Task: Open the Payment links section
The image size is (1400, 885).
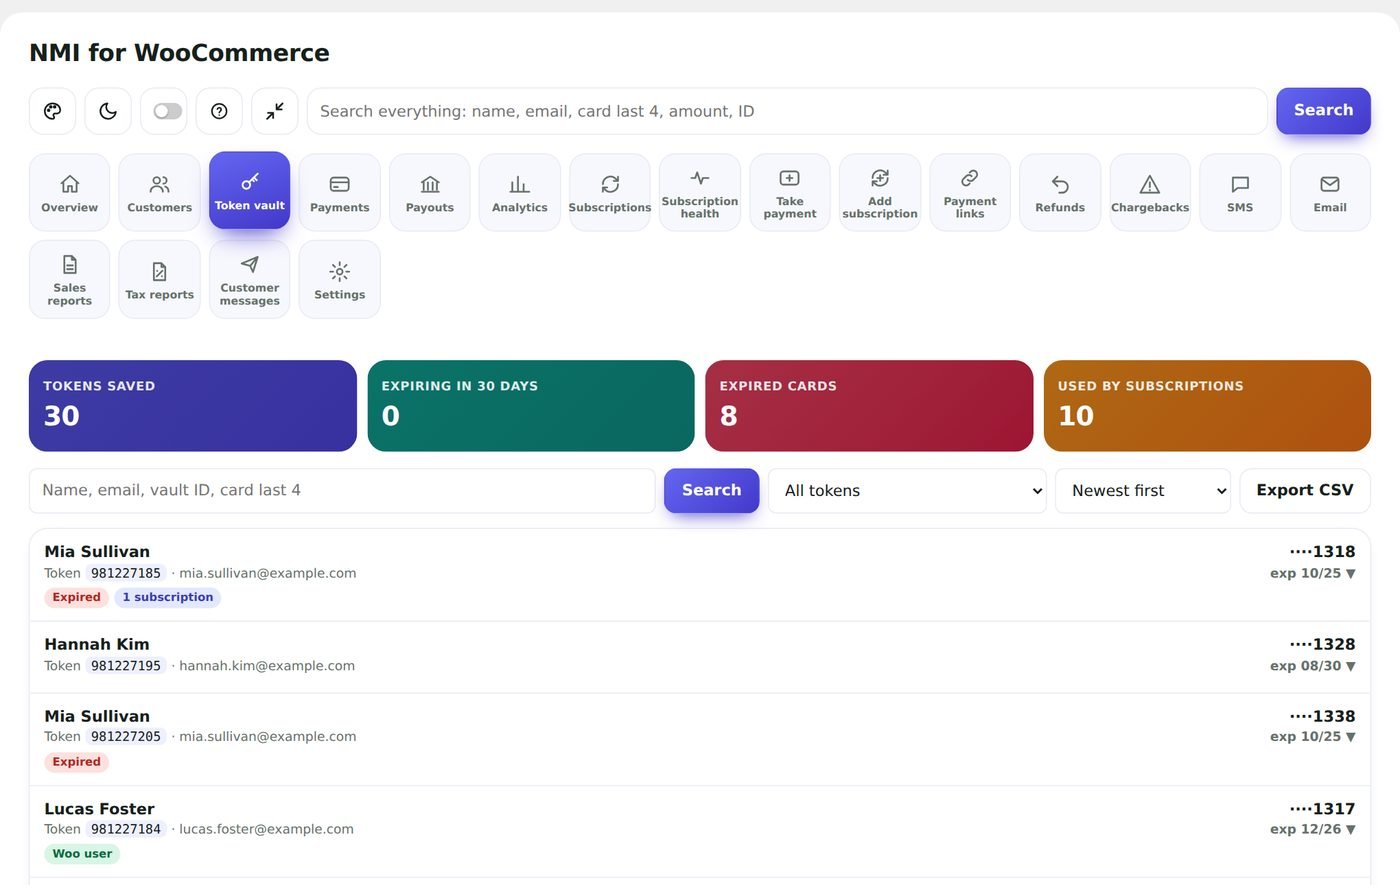Action: click(970, 193)
